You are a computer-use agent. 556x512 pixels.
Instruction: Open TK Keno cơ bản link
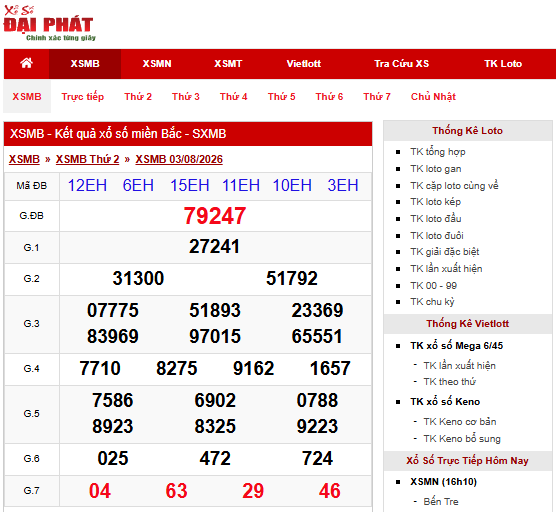[x=460, y=422]
